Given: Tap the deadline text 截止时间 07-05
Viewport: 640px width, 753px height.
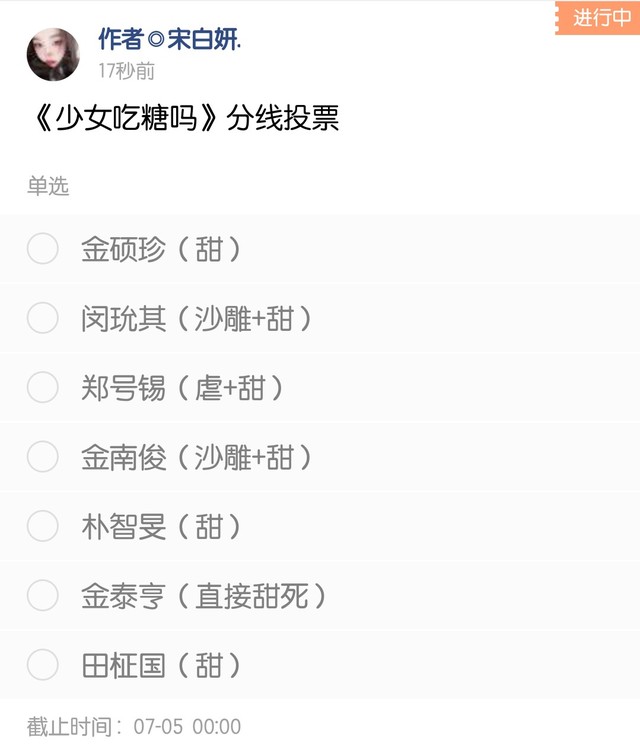Looking at the screenshot, I should 134,727.
